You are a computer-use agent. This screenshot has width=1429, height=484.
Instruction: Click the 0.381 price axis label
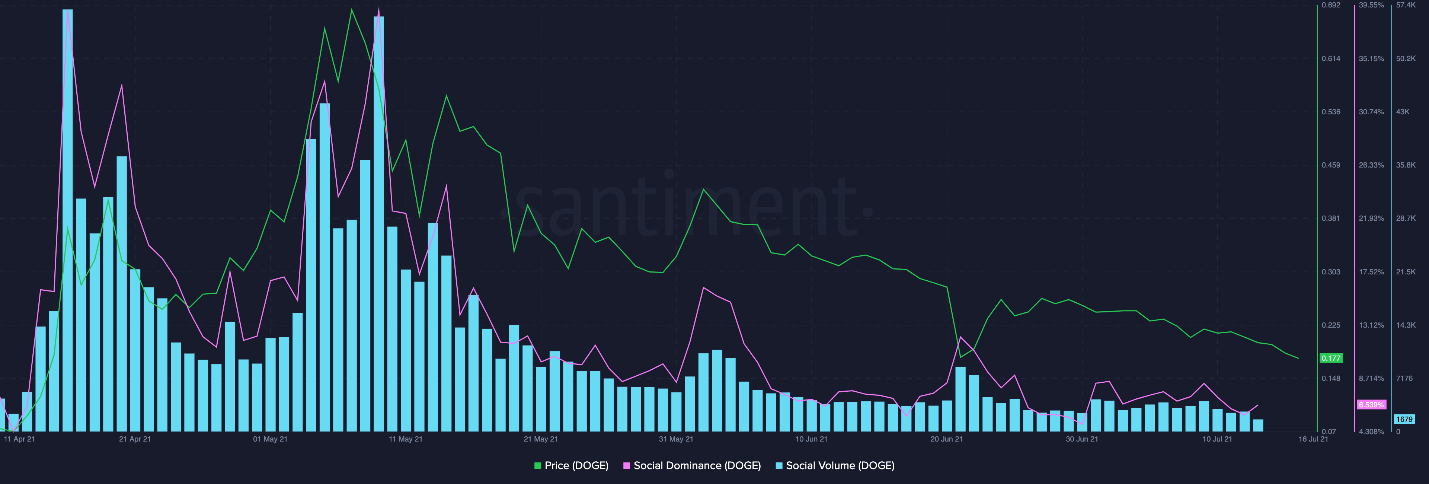pos(1331,218)
